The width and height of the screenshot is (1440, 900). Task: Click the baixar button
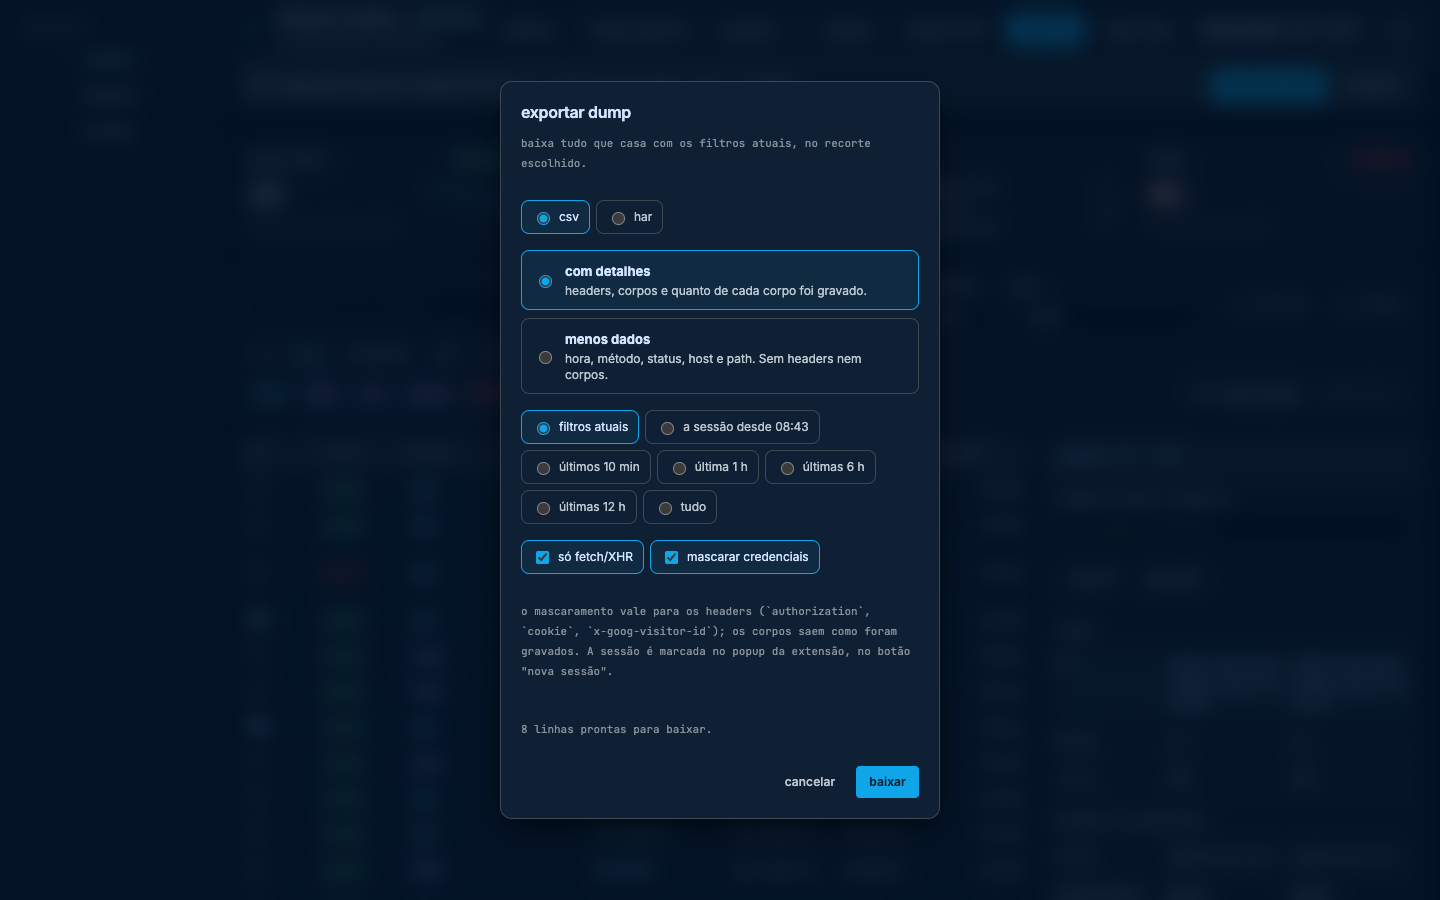tap(887, 782)
